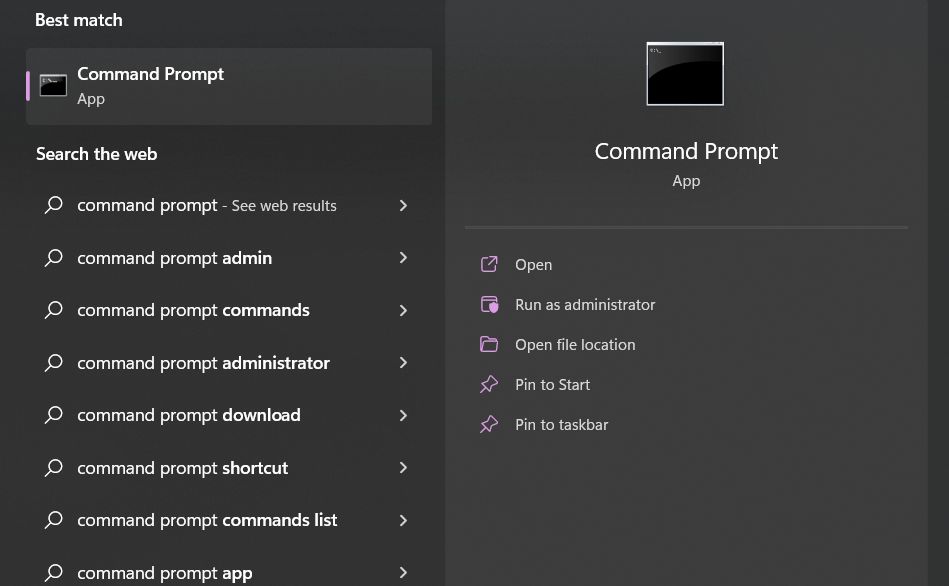
Task: Open Command Prompt best match result
Action: point(229,87)
